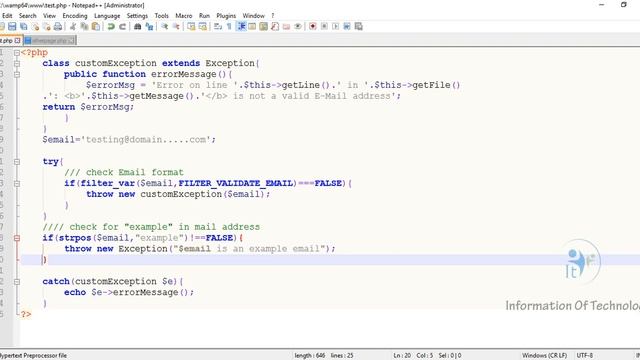
Task: Click the 'echo $e->errorMessage();' line
Action: pos(129,292)
